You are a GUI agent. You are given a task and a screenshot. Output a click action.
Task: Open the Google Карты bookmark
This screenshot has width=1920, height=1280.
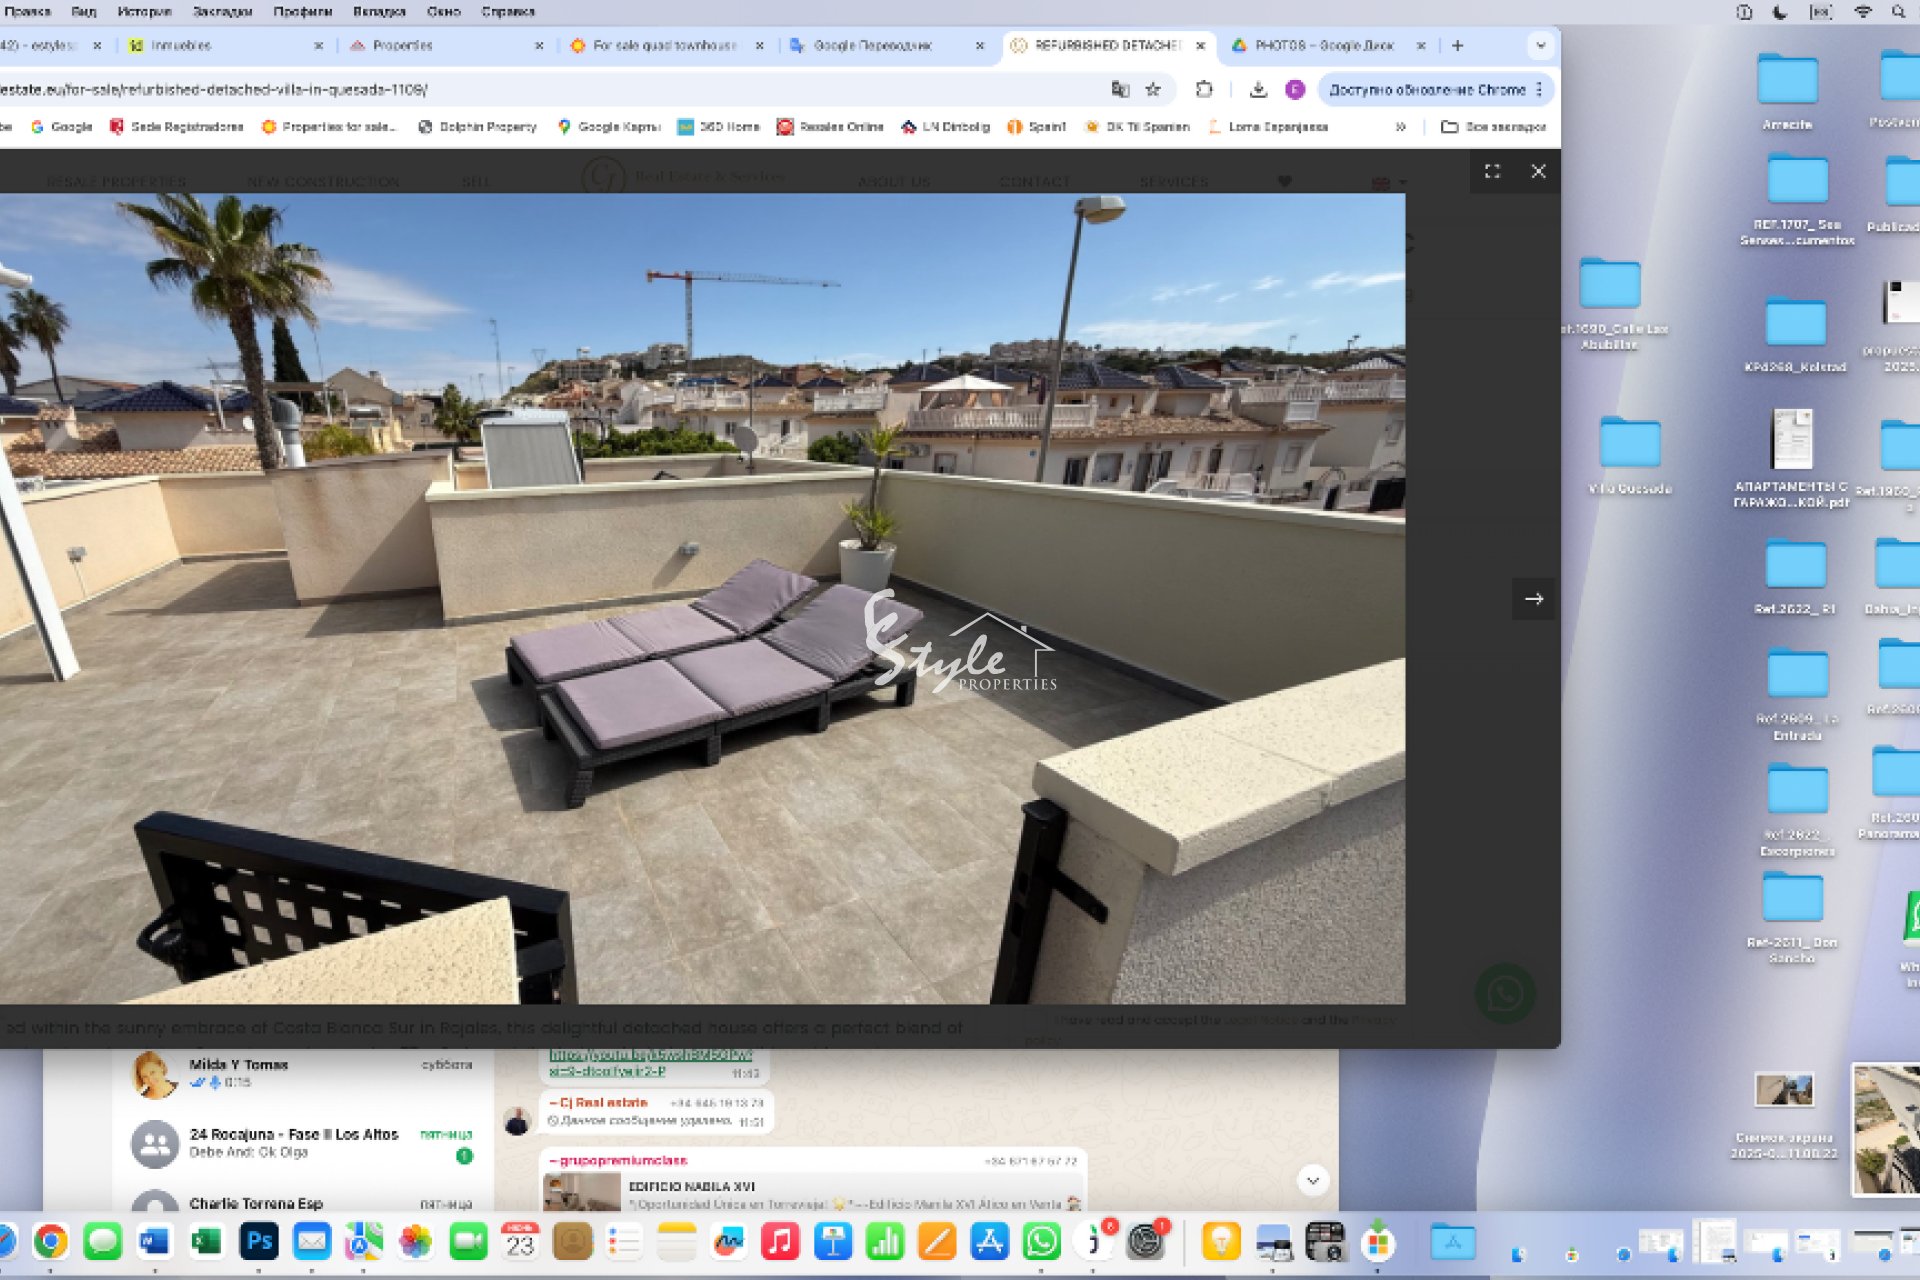[609, 127]
